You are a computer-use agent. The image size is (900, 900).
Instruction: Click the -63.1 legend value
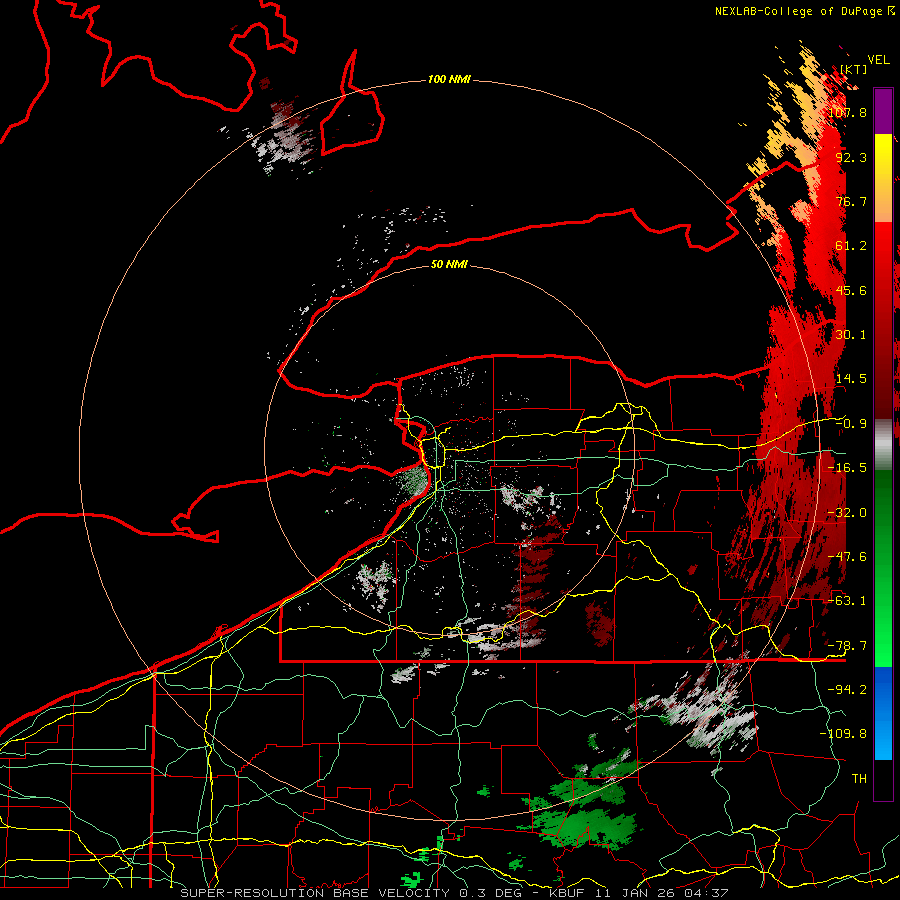tap(847, 600)
